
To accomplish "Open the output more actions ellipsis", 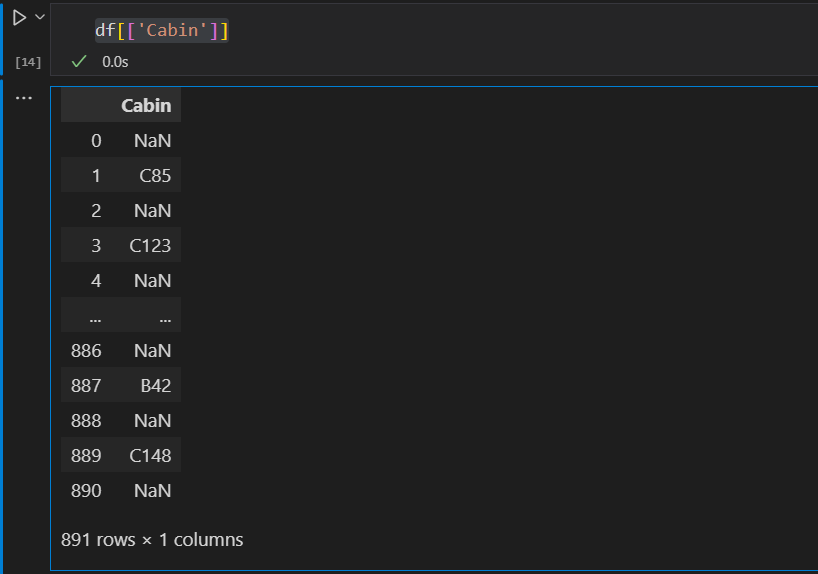I will tap(24, 98).
